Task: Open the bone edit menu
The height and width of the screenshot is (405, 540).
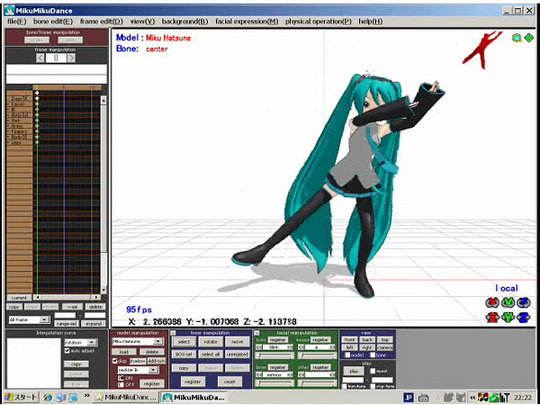Action: (53, 21)
